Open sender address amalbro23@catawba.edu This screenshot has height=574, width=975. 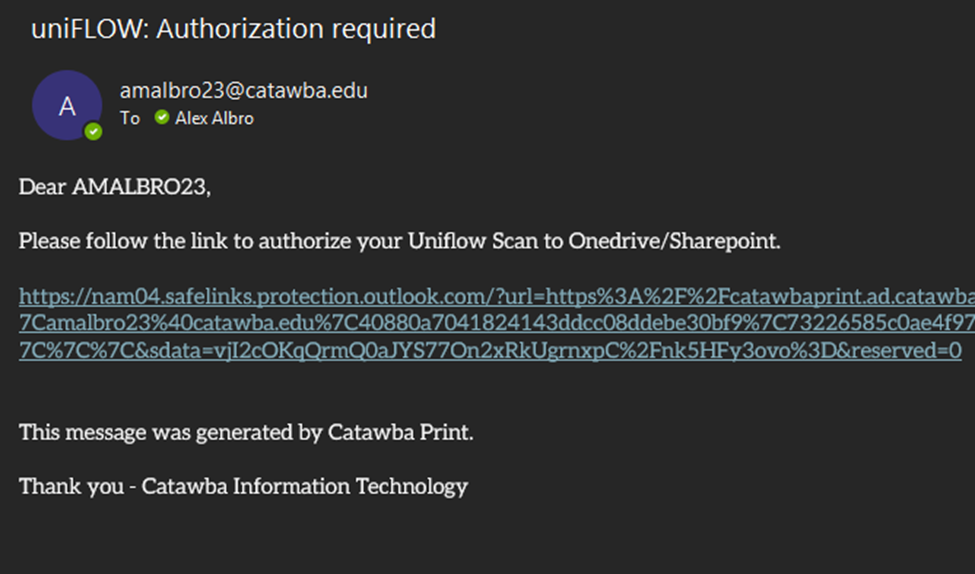[244, 91]
